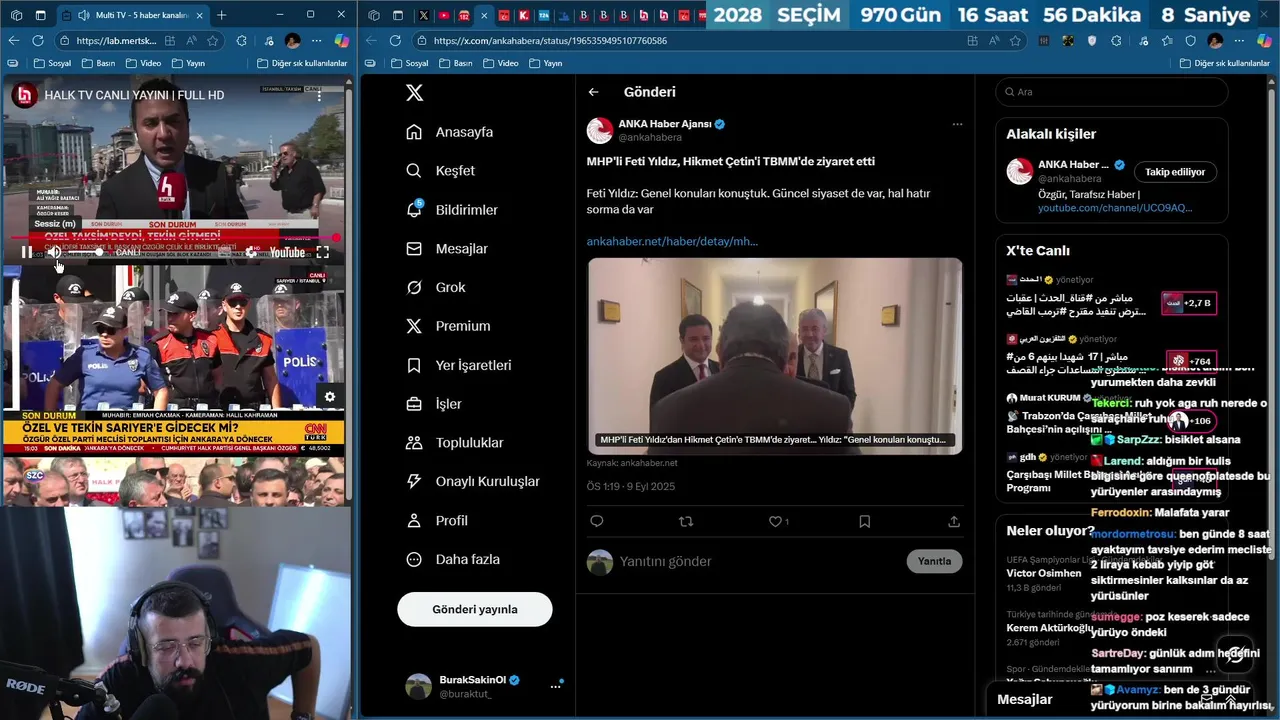Viewport: 1280px width, 720px height.
Task: Share the ANKA tweet
Action: pos(954,521)
